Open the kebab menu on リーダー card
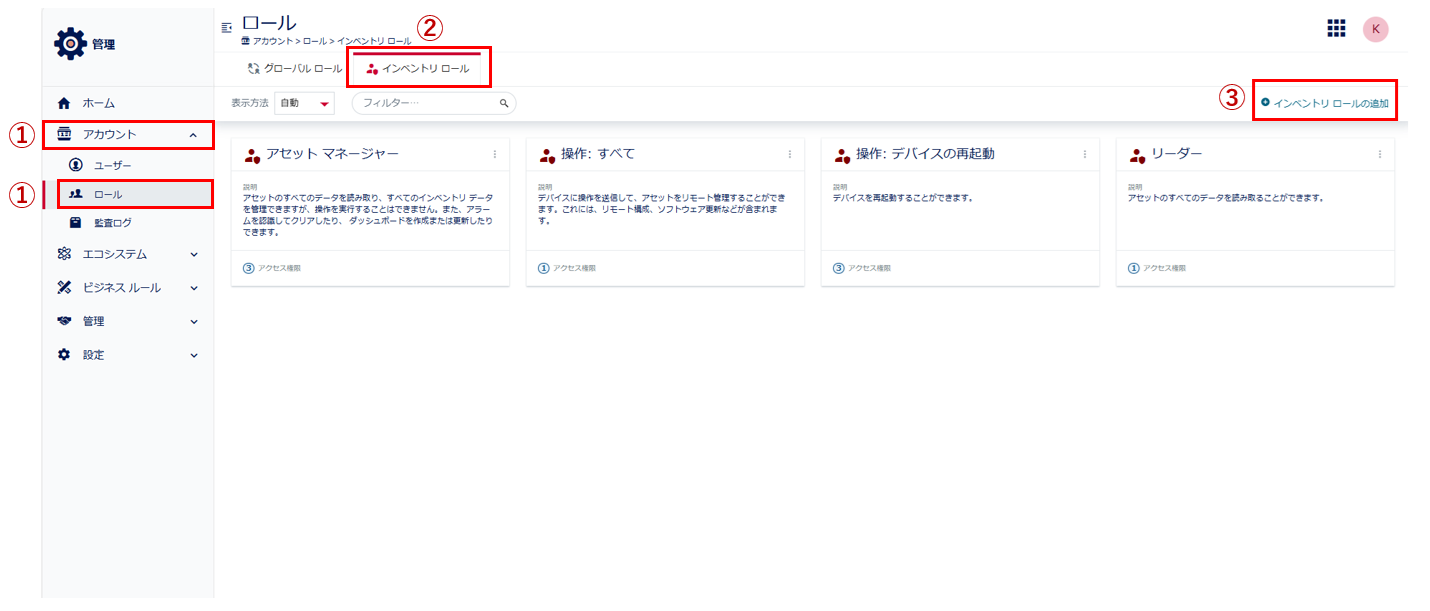Screen dimensions: 1430x611 coord(1379,154)
